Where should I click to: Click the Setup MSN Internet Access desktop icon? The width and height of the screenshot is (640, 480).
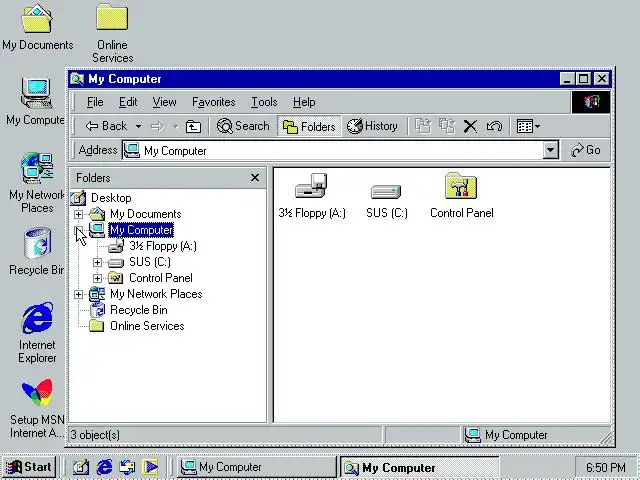[37, 408]
